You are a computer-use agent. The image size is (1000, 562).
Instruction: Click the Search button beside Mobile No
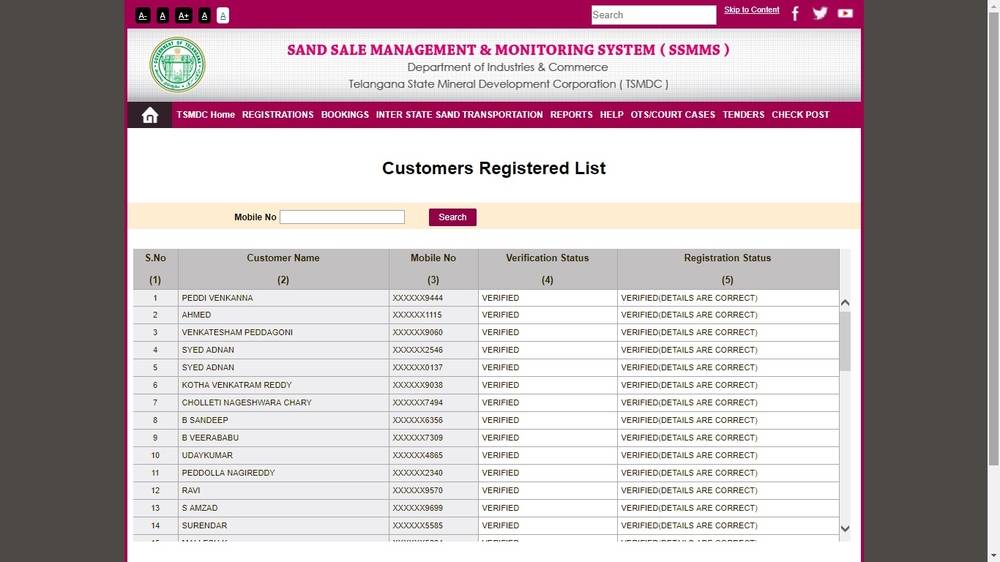pyautogui.click(x=452, y=217)
